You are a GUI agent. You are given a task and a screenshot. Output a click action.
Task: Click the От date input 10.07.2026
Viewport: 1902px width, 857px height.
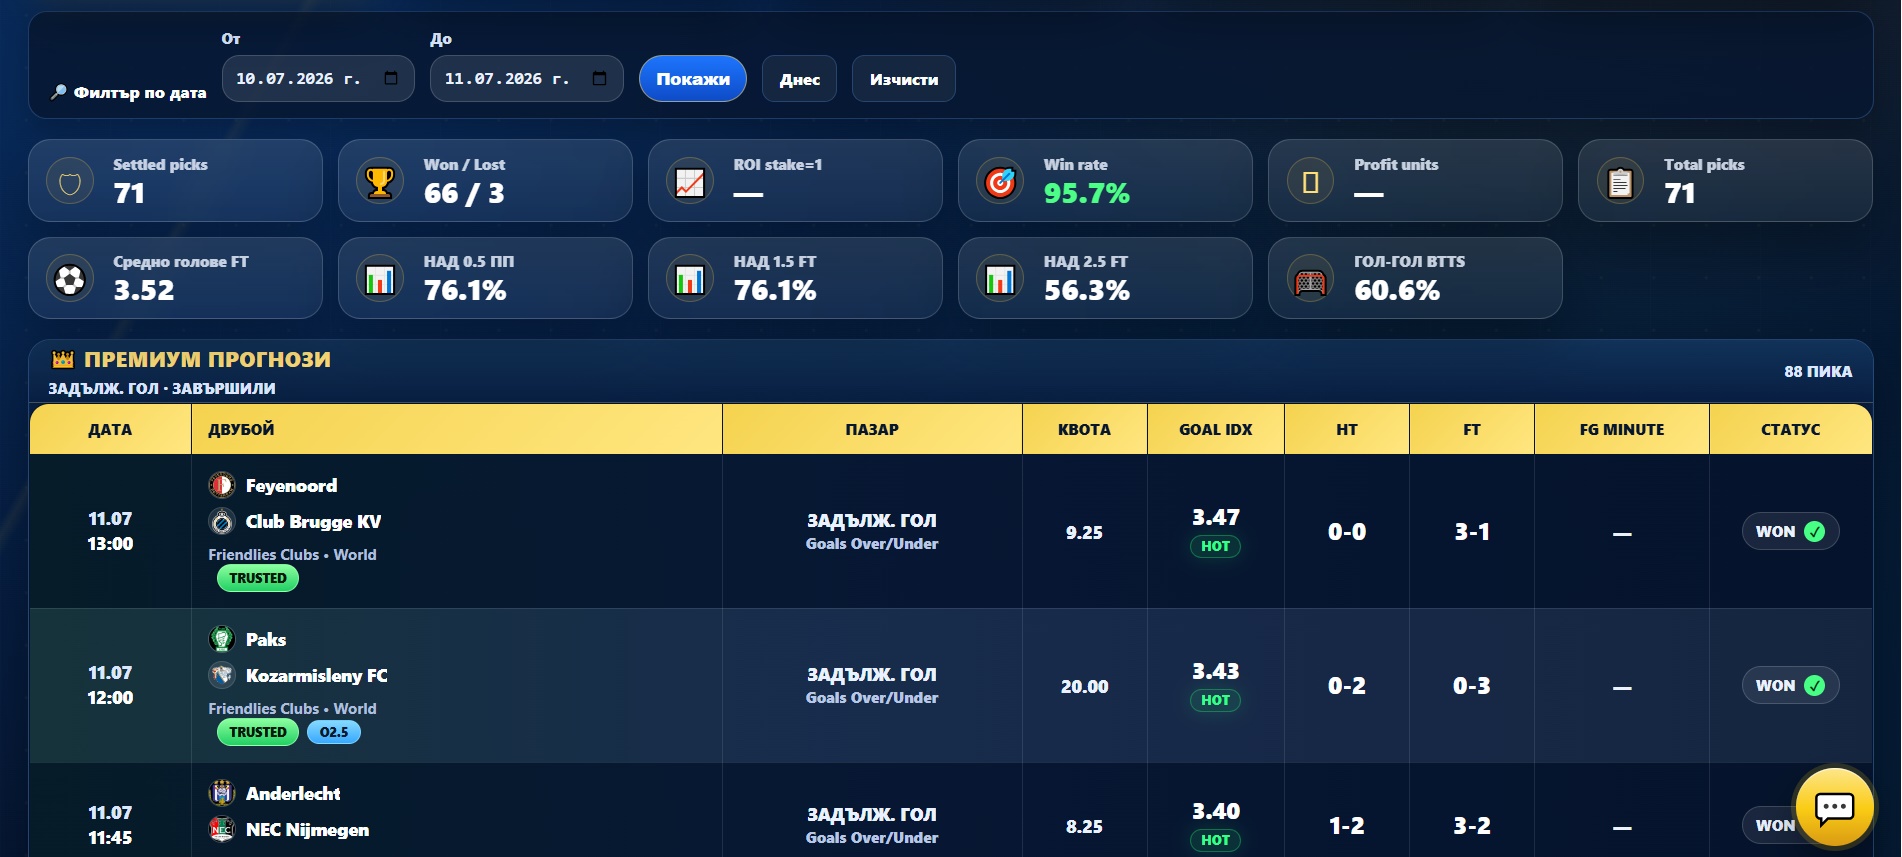318,79
